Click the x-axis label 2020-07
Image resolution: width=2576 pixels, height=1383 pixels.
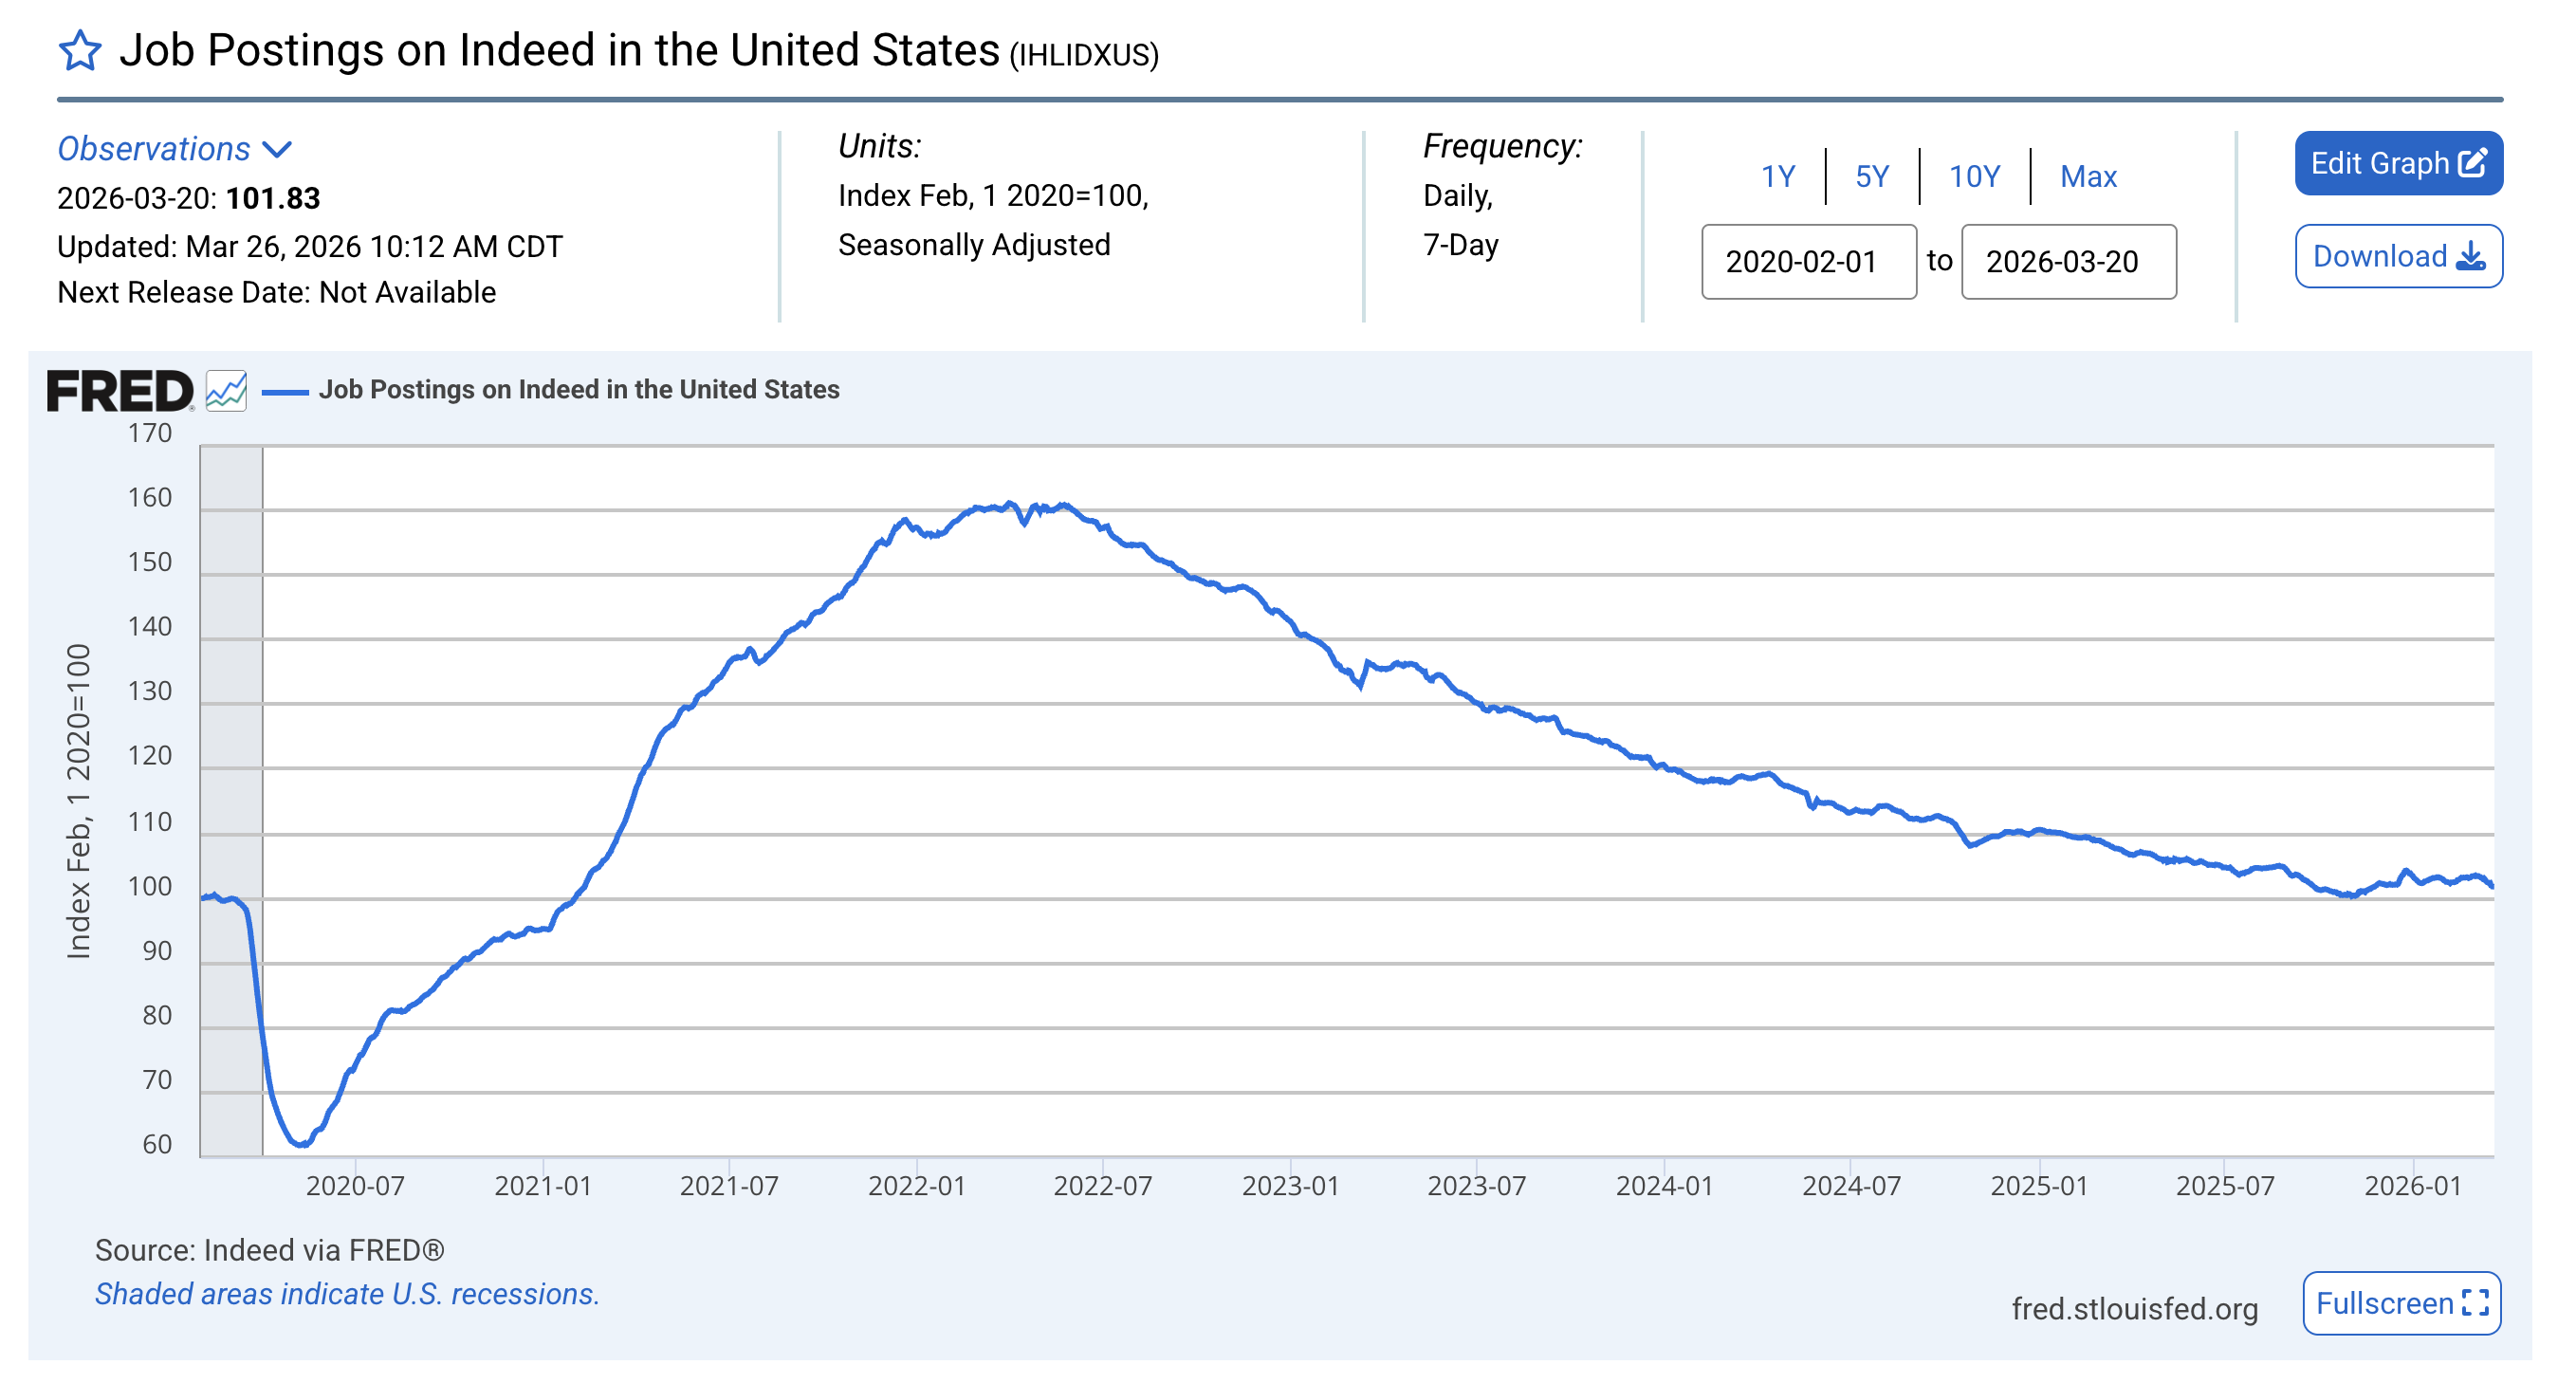pyautogui.click(x=355, y=1186)
